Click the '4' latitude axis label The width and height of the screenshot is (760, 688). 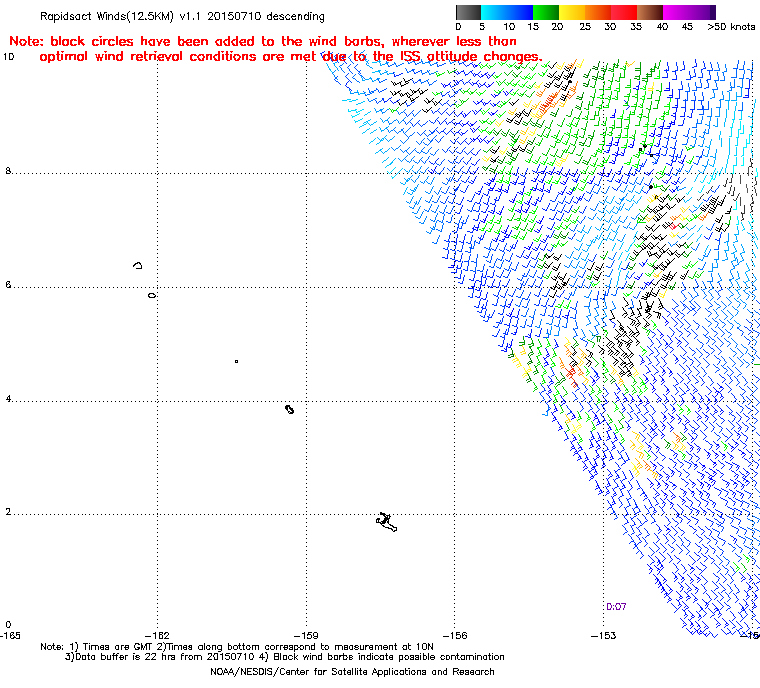click(x=8, y=399)
